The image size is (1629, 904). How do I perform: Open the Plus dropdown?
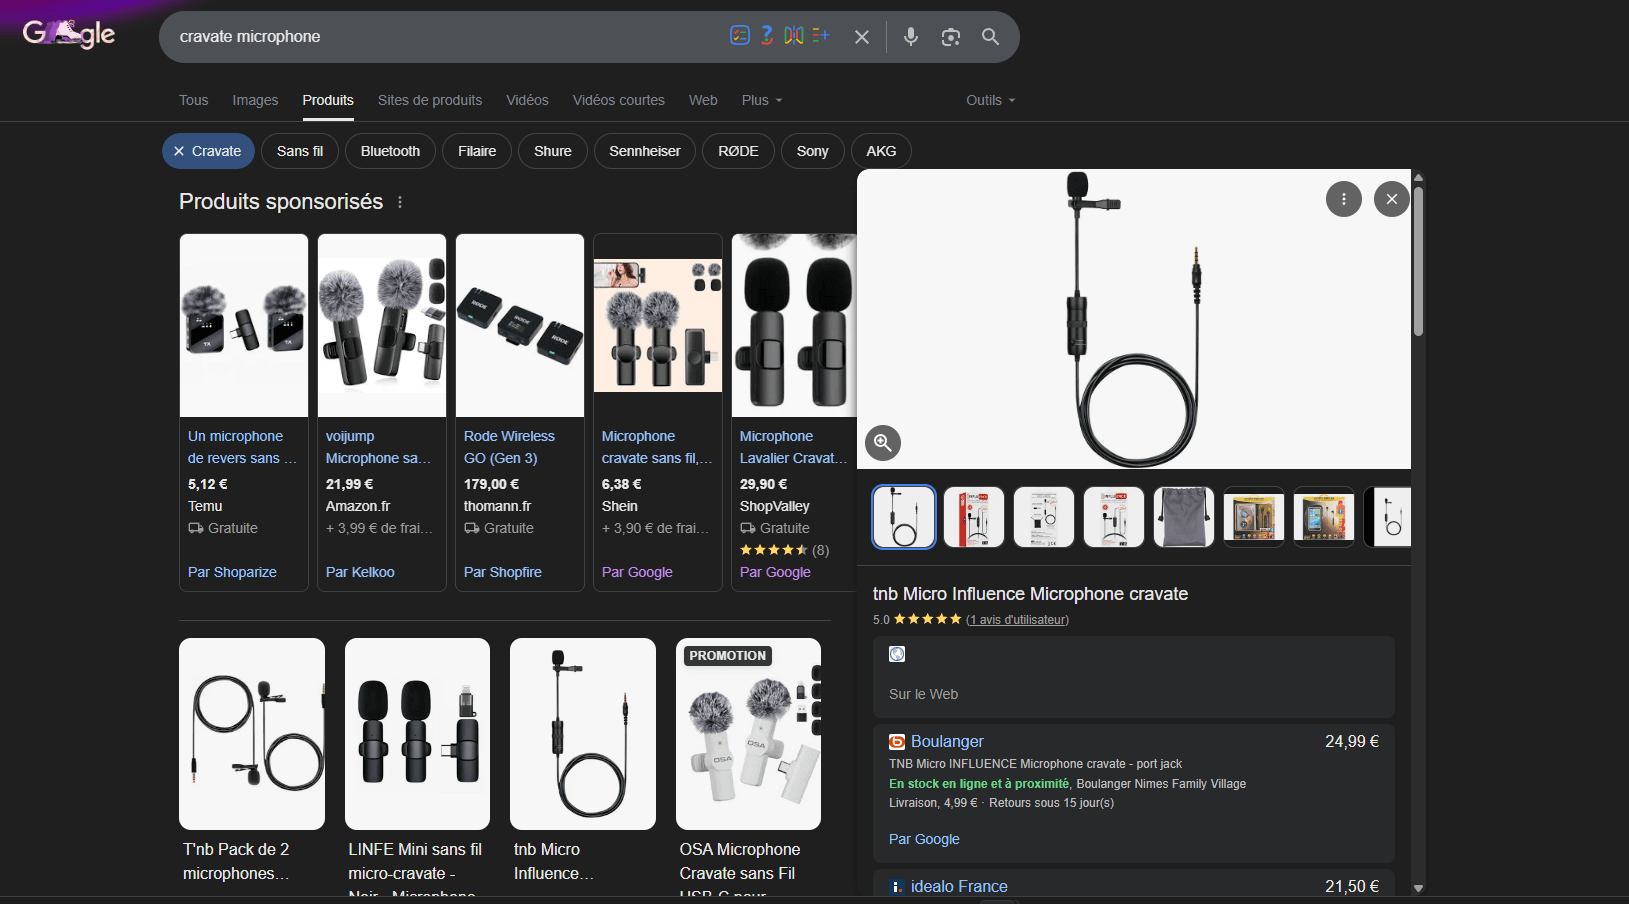click(x=761, y=100)
